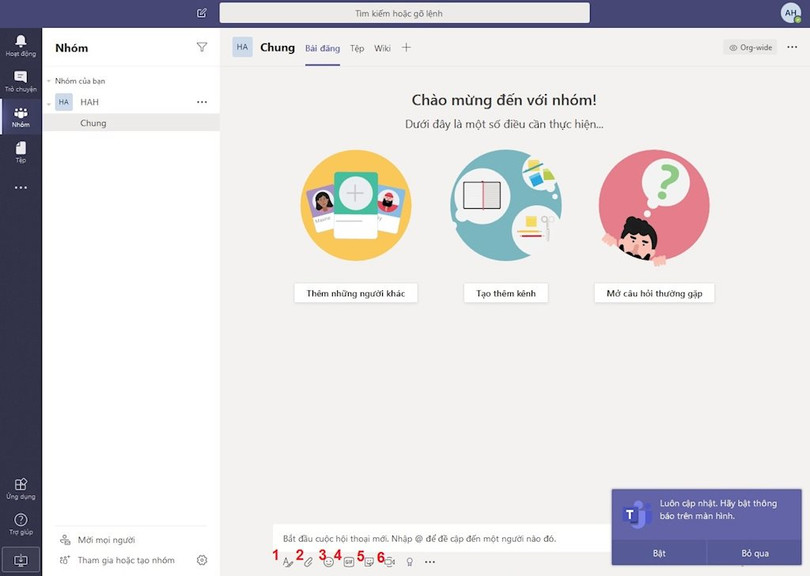The width and height of the screenshot is (810, 576).
Task: Open the sticker picker in the compose toolbar
Action: (369, 562)
